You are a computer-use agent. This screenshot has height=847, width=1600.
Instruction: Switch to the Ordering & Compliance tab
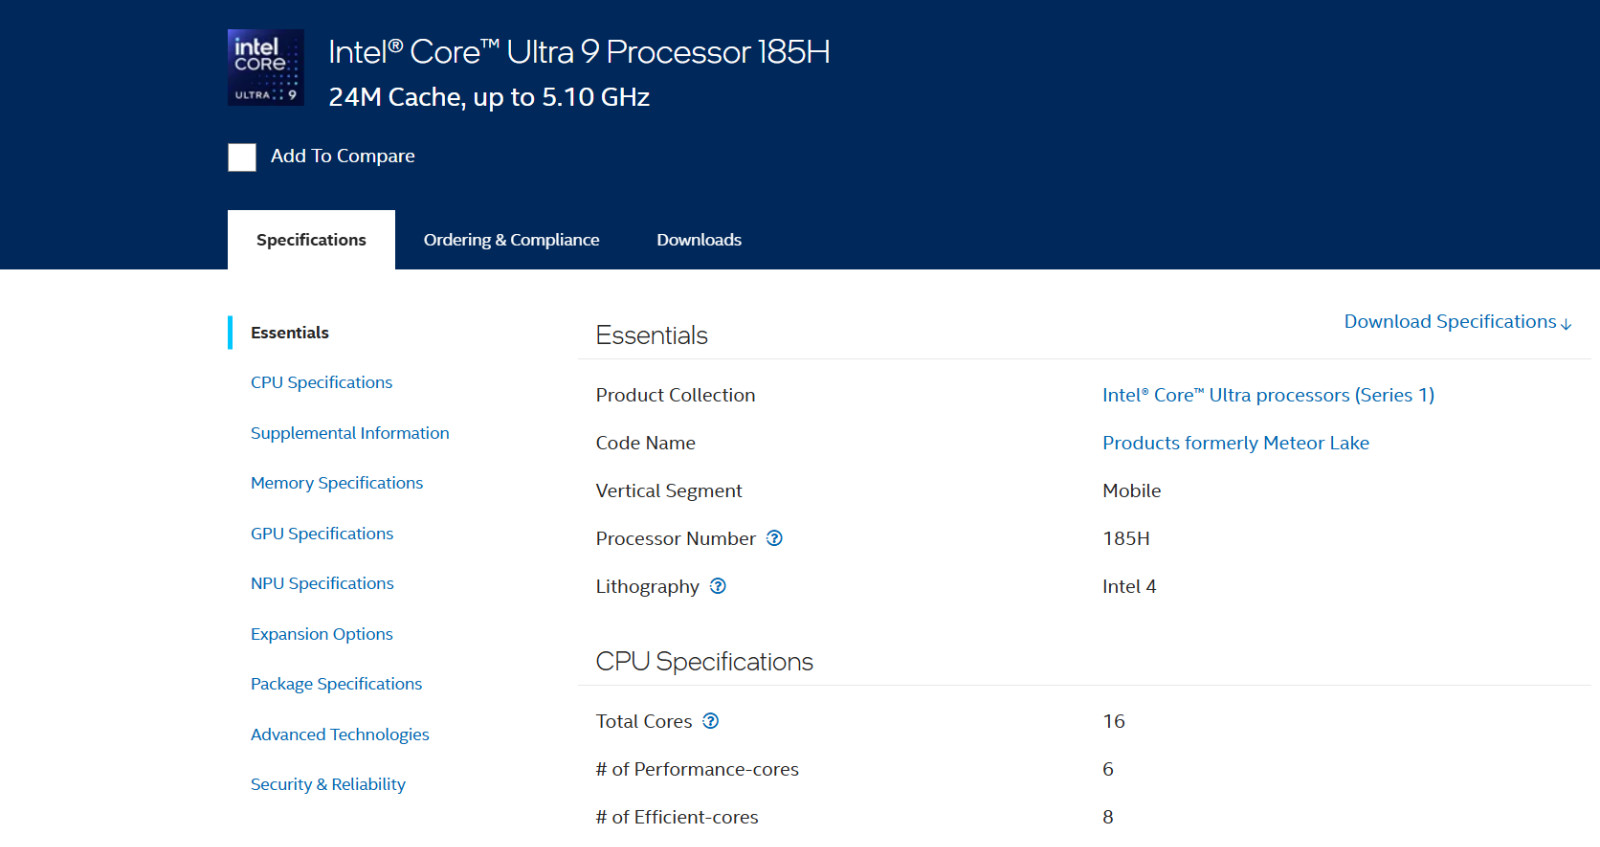(511, 240)
